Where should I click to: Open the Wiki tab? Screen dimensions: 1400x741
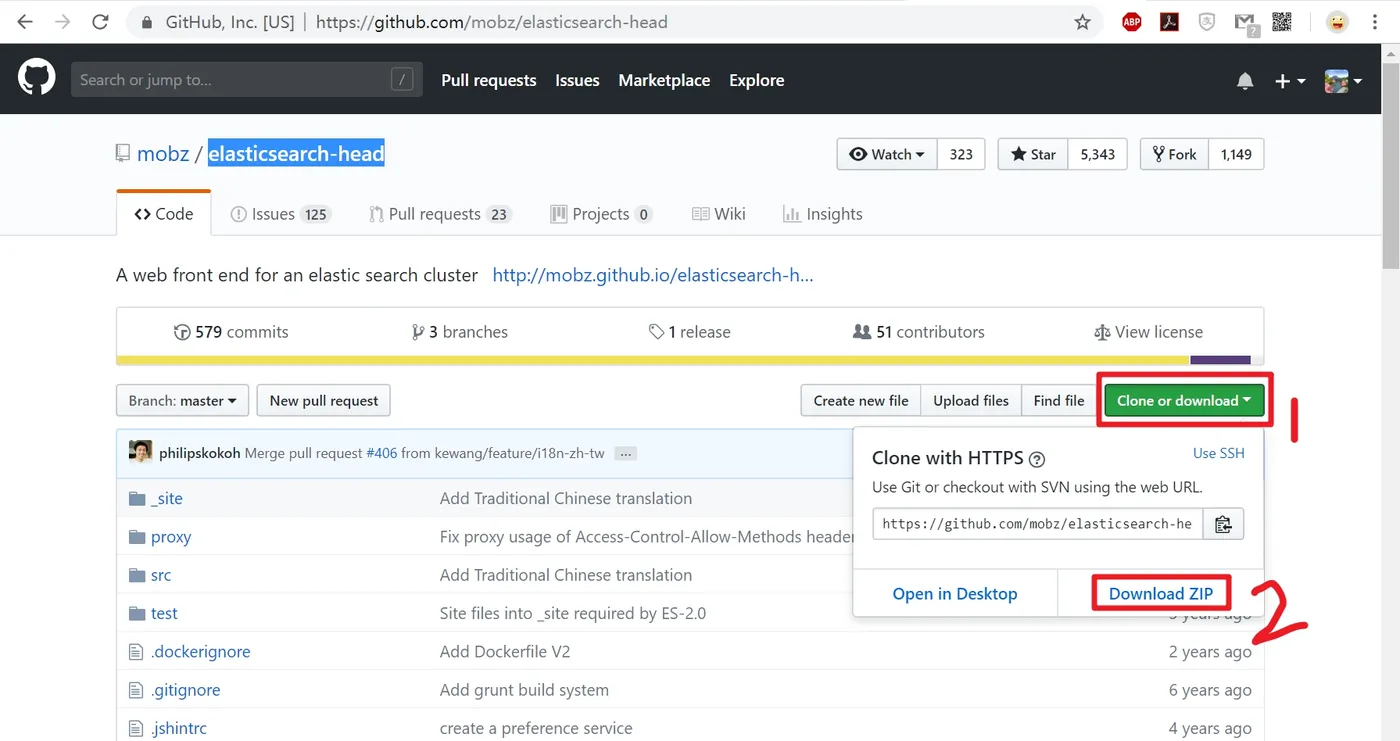click(719, 214)
